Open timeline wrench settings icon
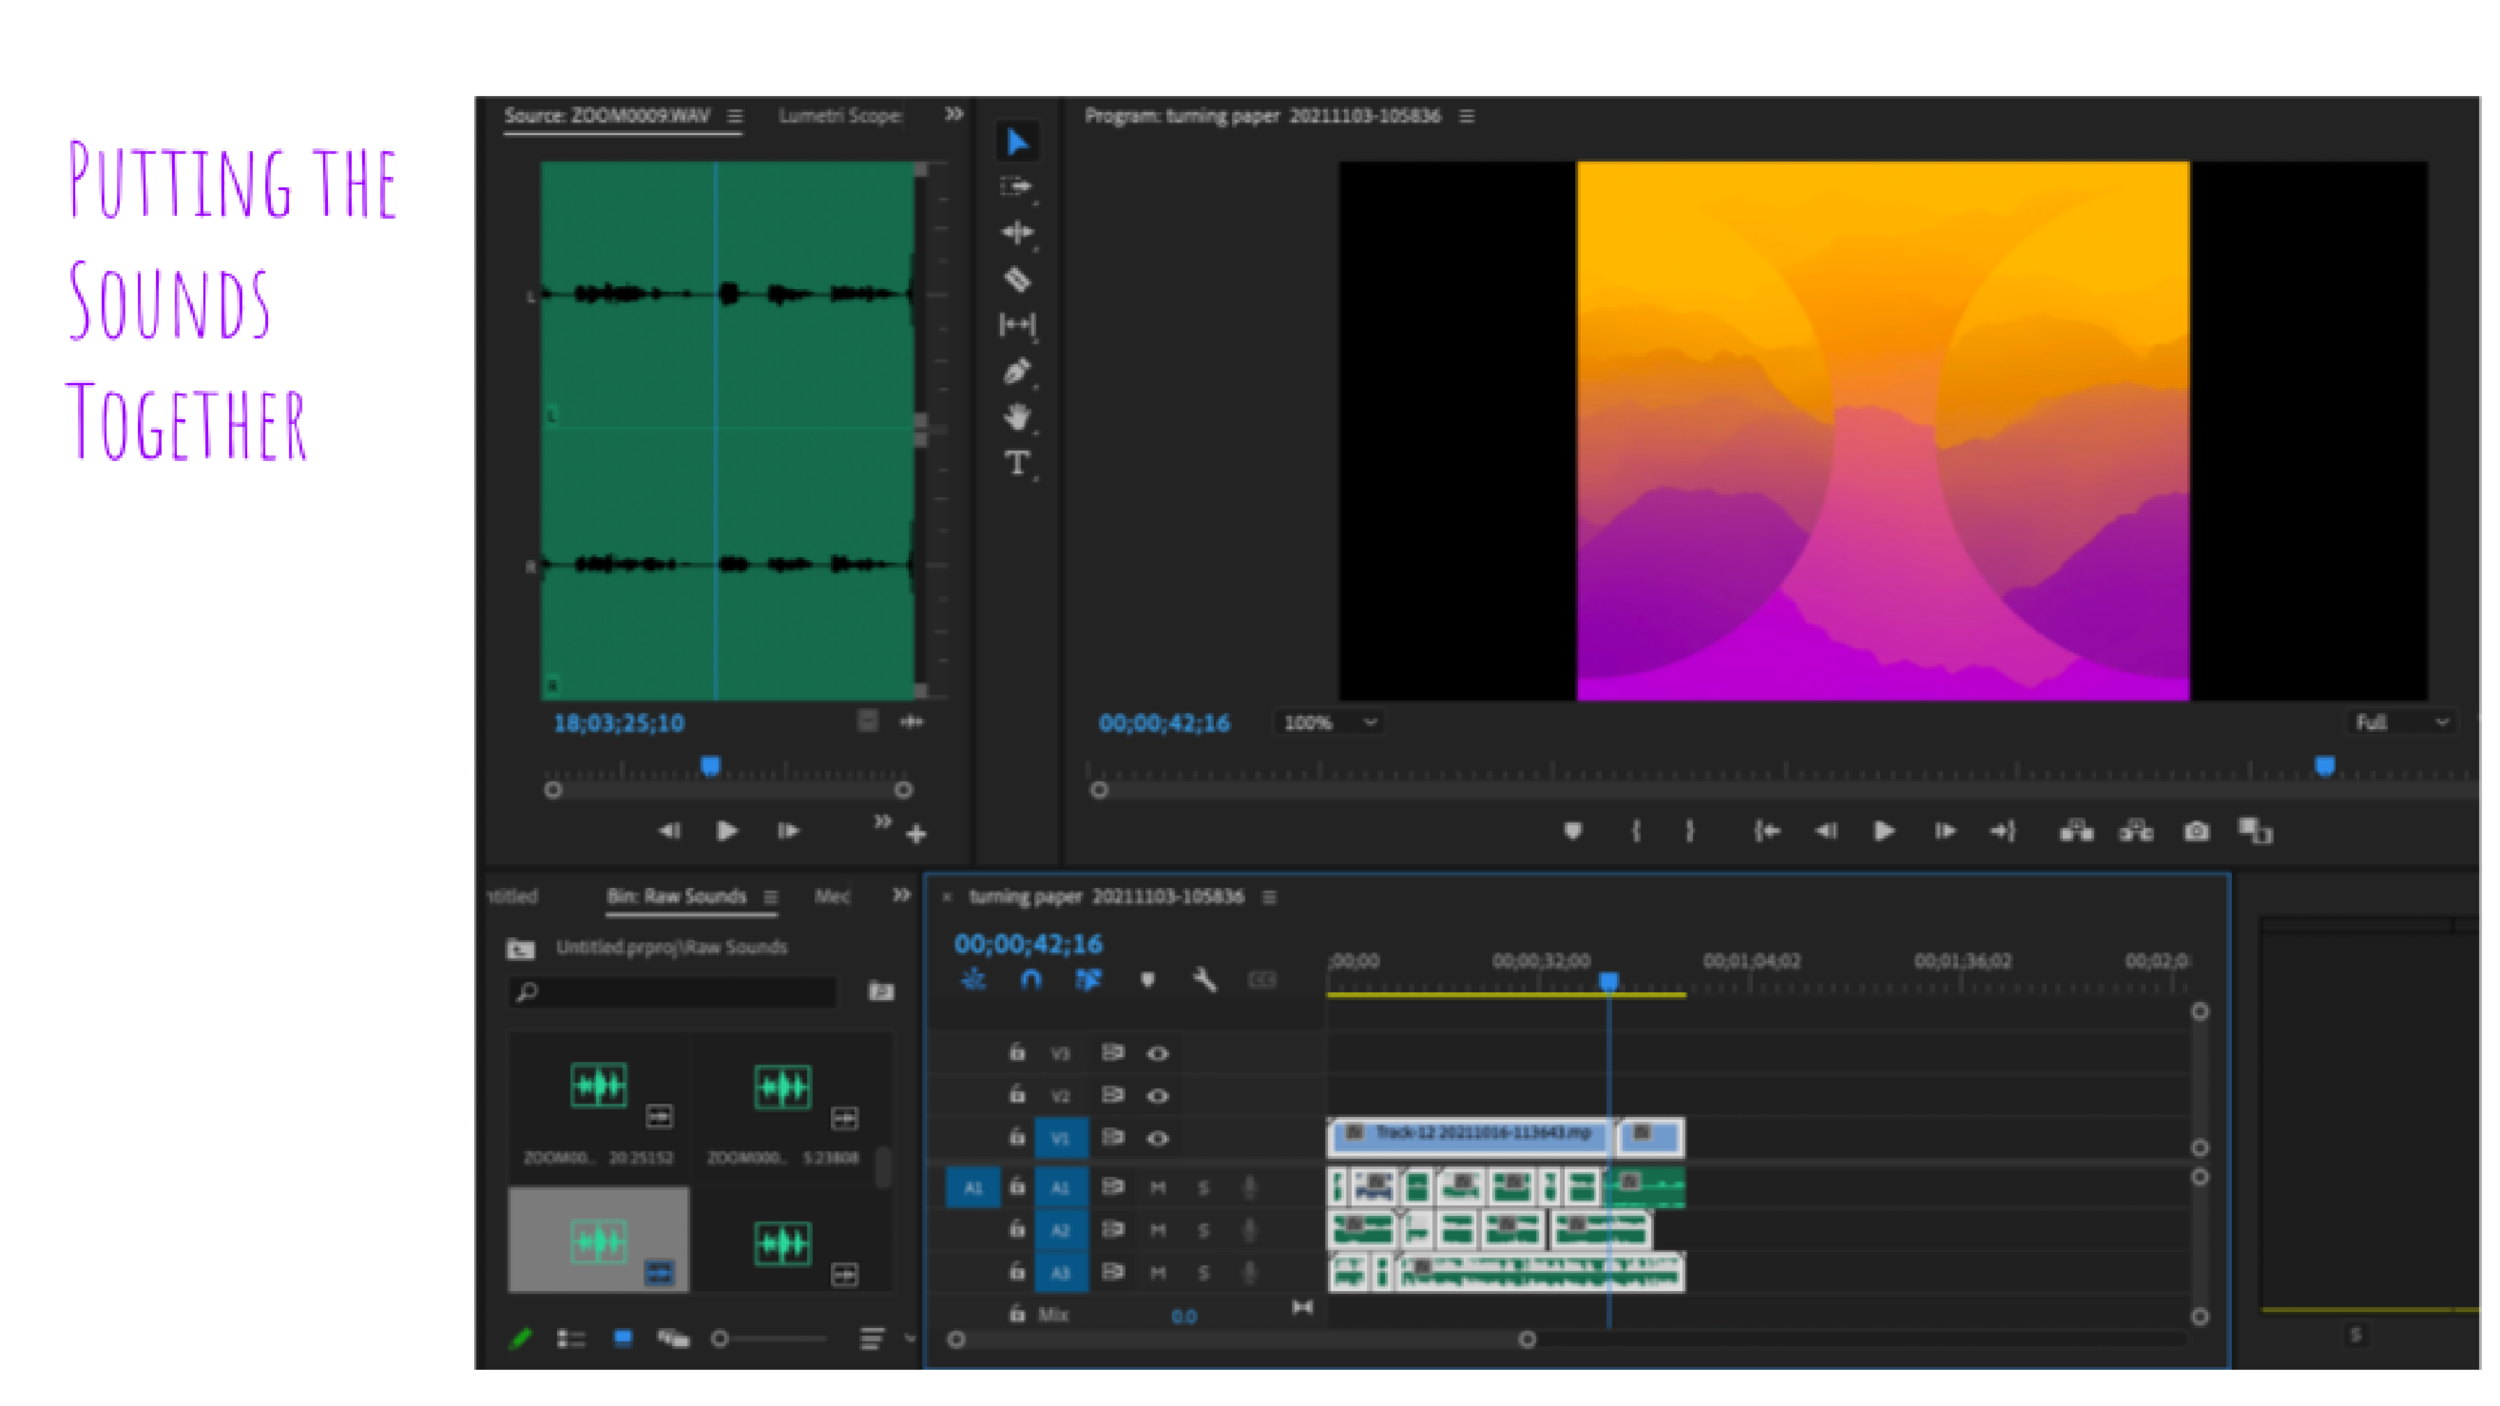The height and width of the screenshot is (1406, 2500). click(1204, 980)
